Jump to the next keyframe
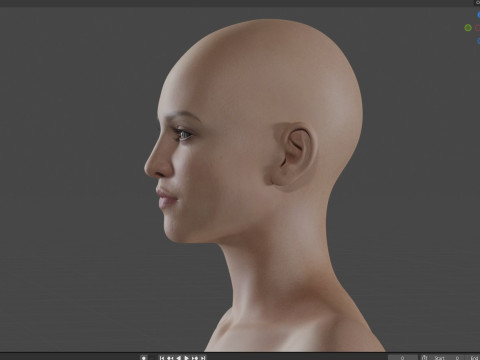Image resolution: width=480 pixels, height=360 pixels. coord(195,358)
